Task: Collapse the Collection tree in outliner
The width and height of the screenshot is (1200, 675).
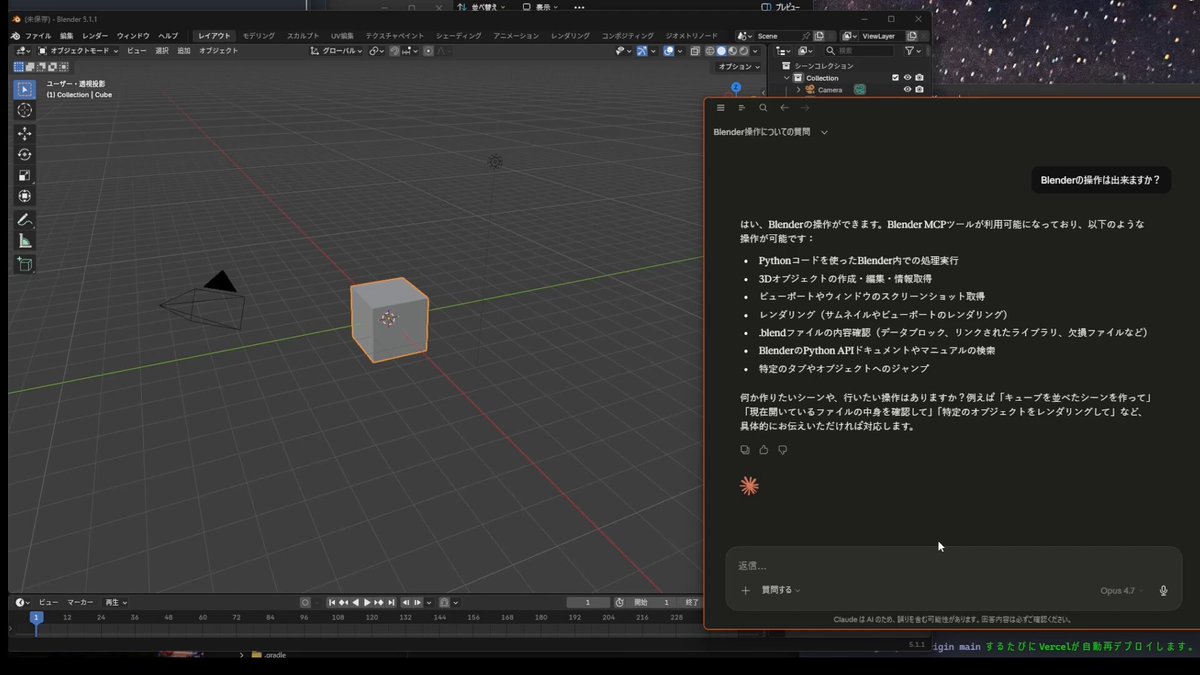Action: [x=786, y=78]
